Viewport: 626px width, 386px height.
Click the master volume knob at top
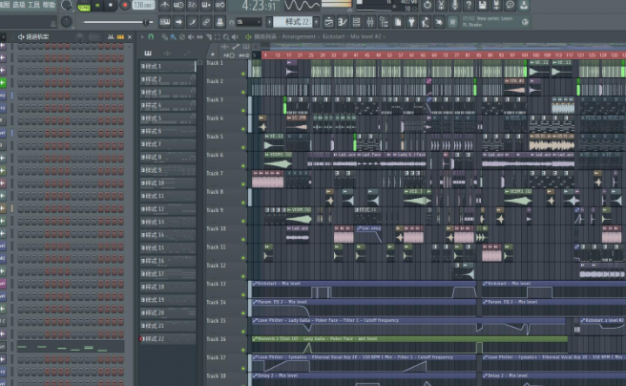[x=66, y=5]
